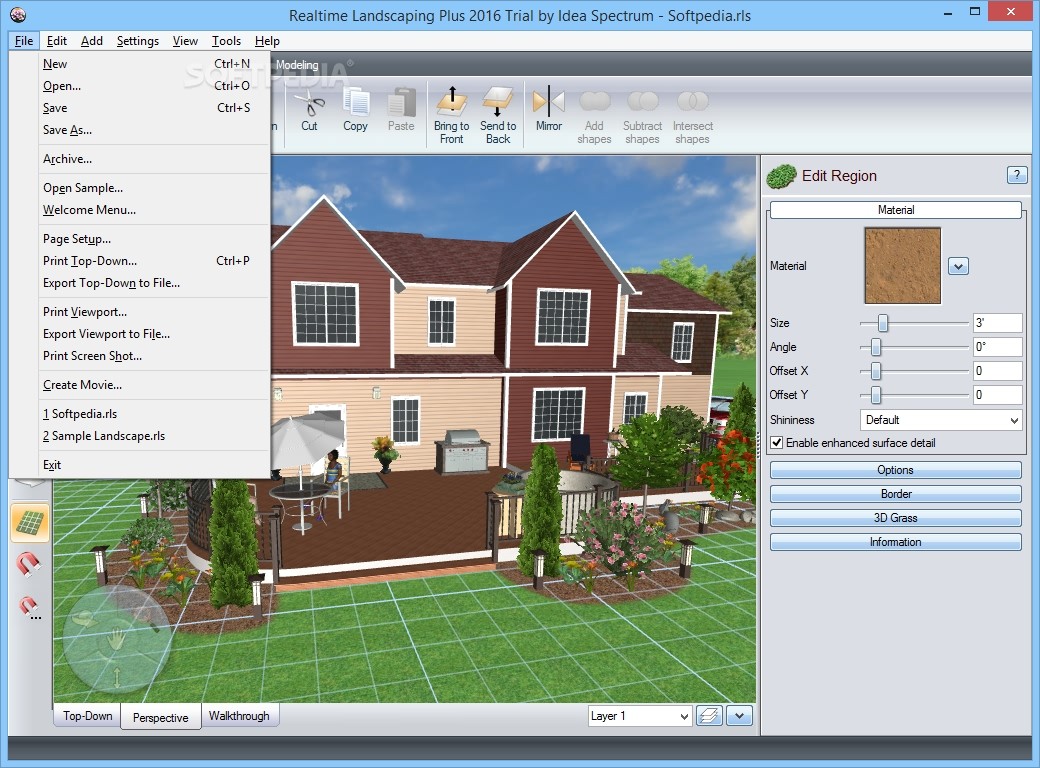Switch to Perspective view tab
The image size is (1040, 768).
(x=161, y=718)
